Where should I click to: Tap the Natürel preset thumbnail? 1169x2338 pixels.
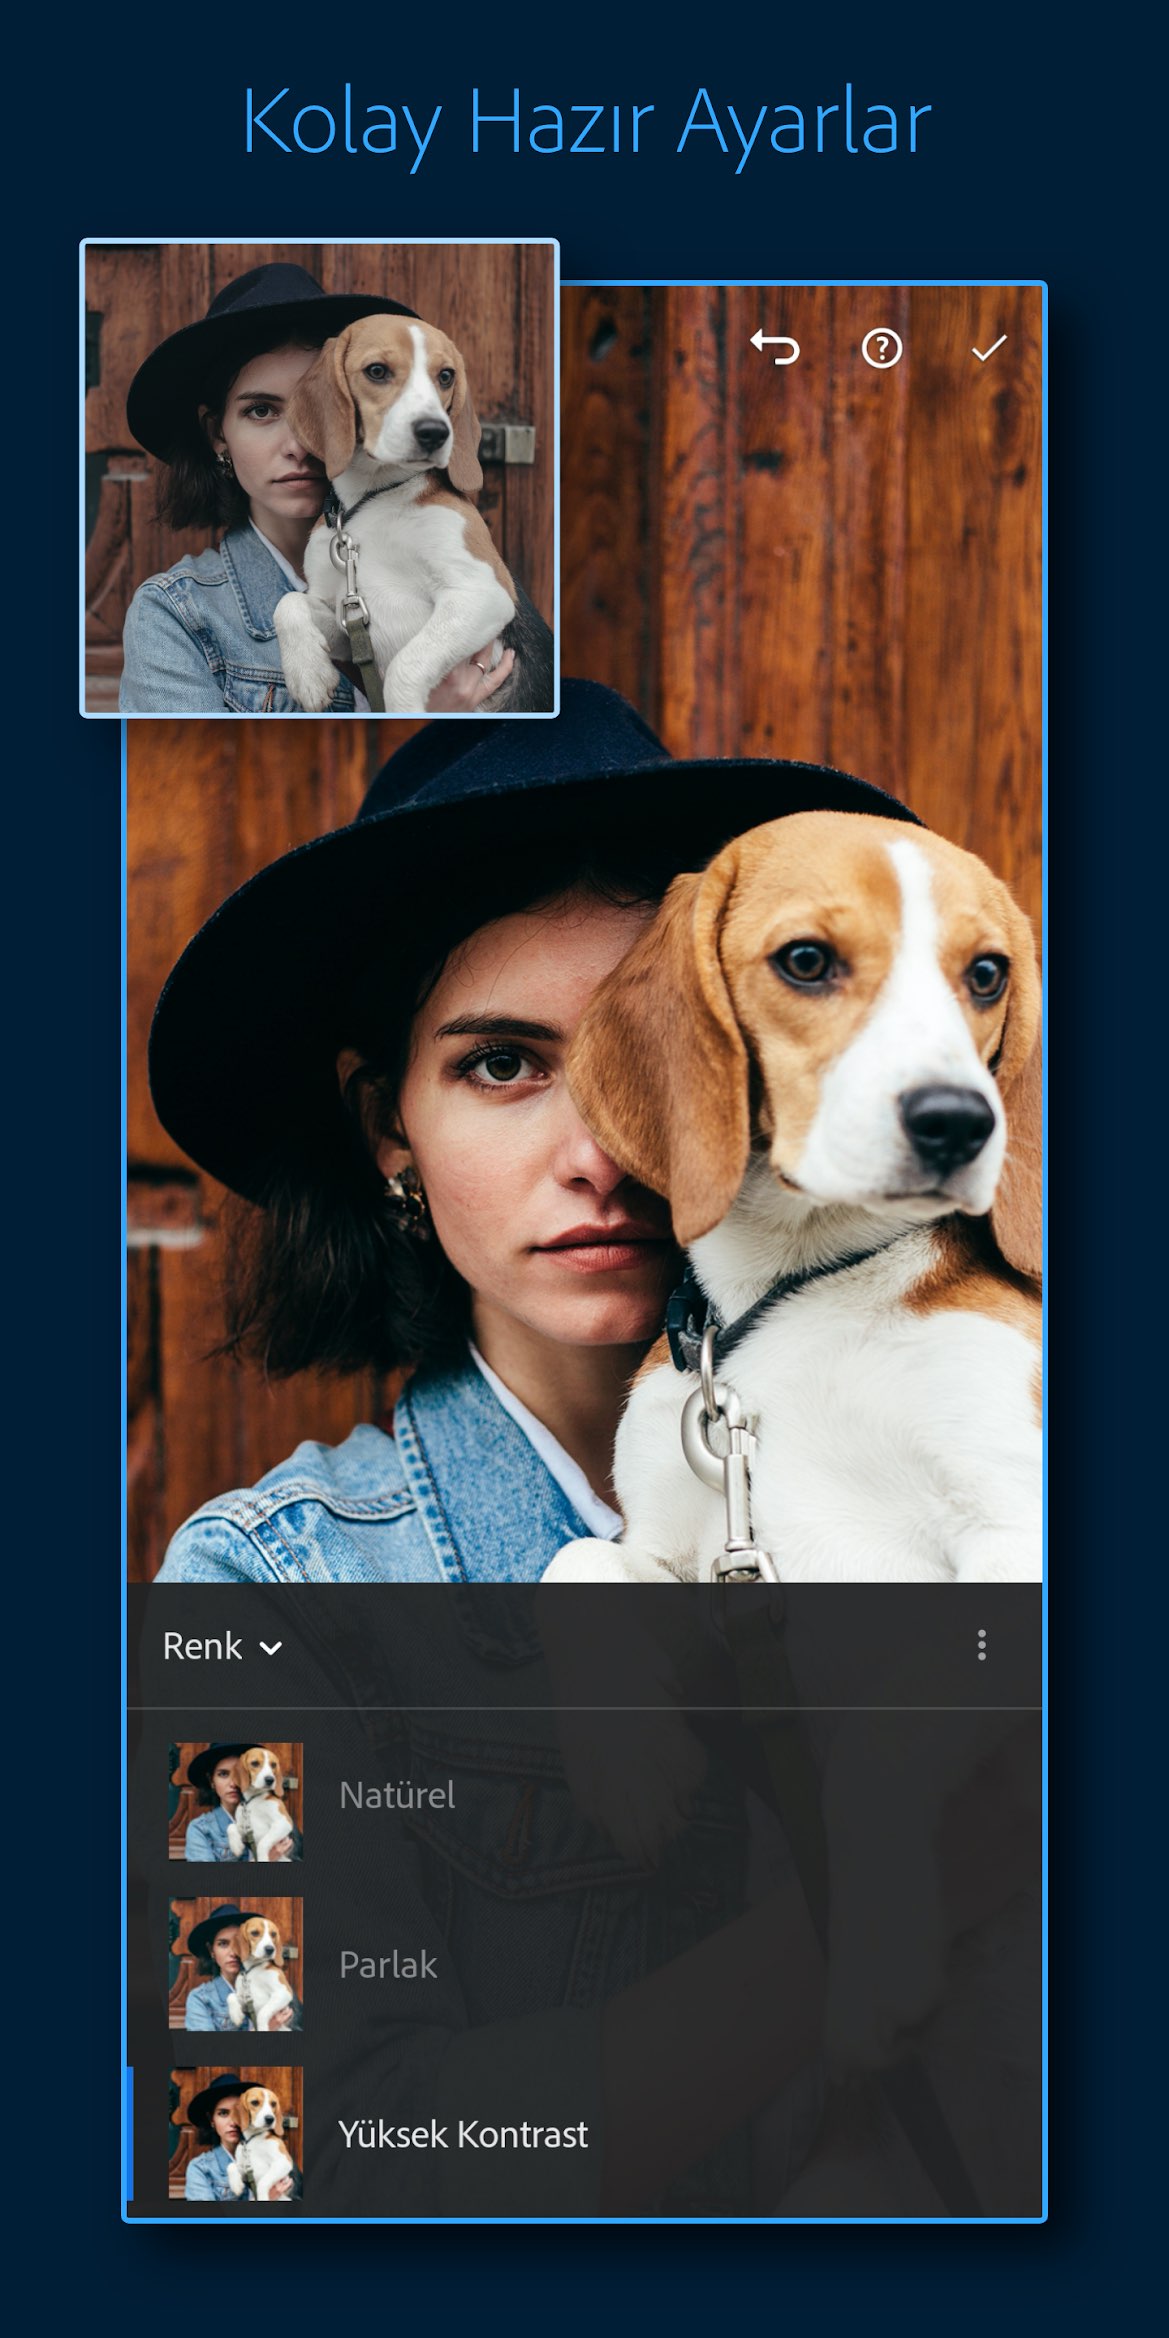235,1802
